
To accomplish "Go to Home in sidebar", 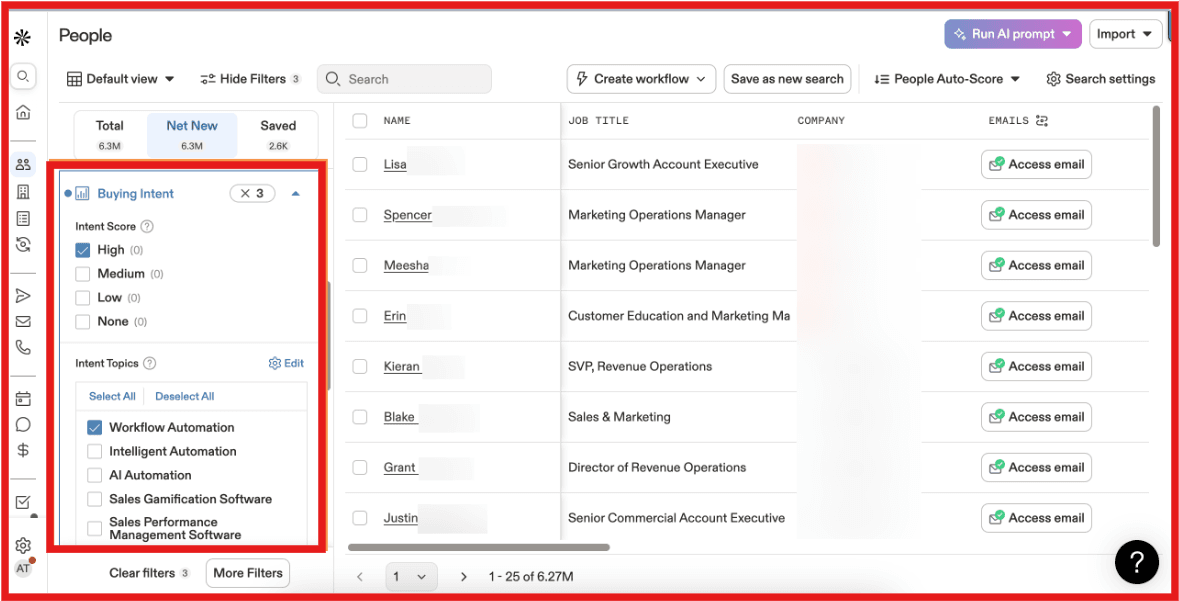I will 23,113.
